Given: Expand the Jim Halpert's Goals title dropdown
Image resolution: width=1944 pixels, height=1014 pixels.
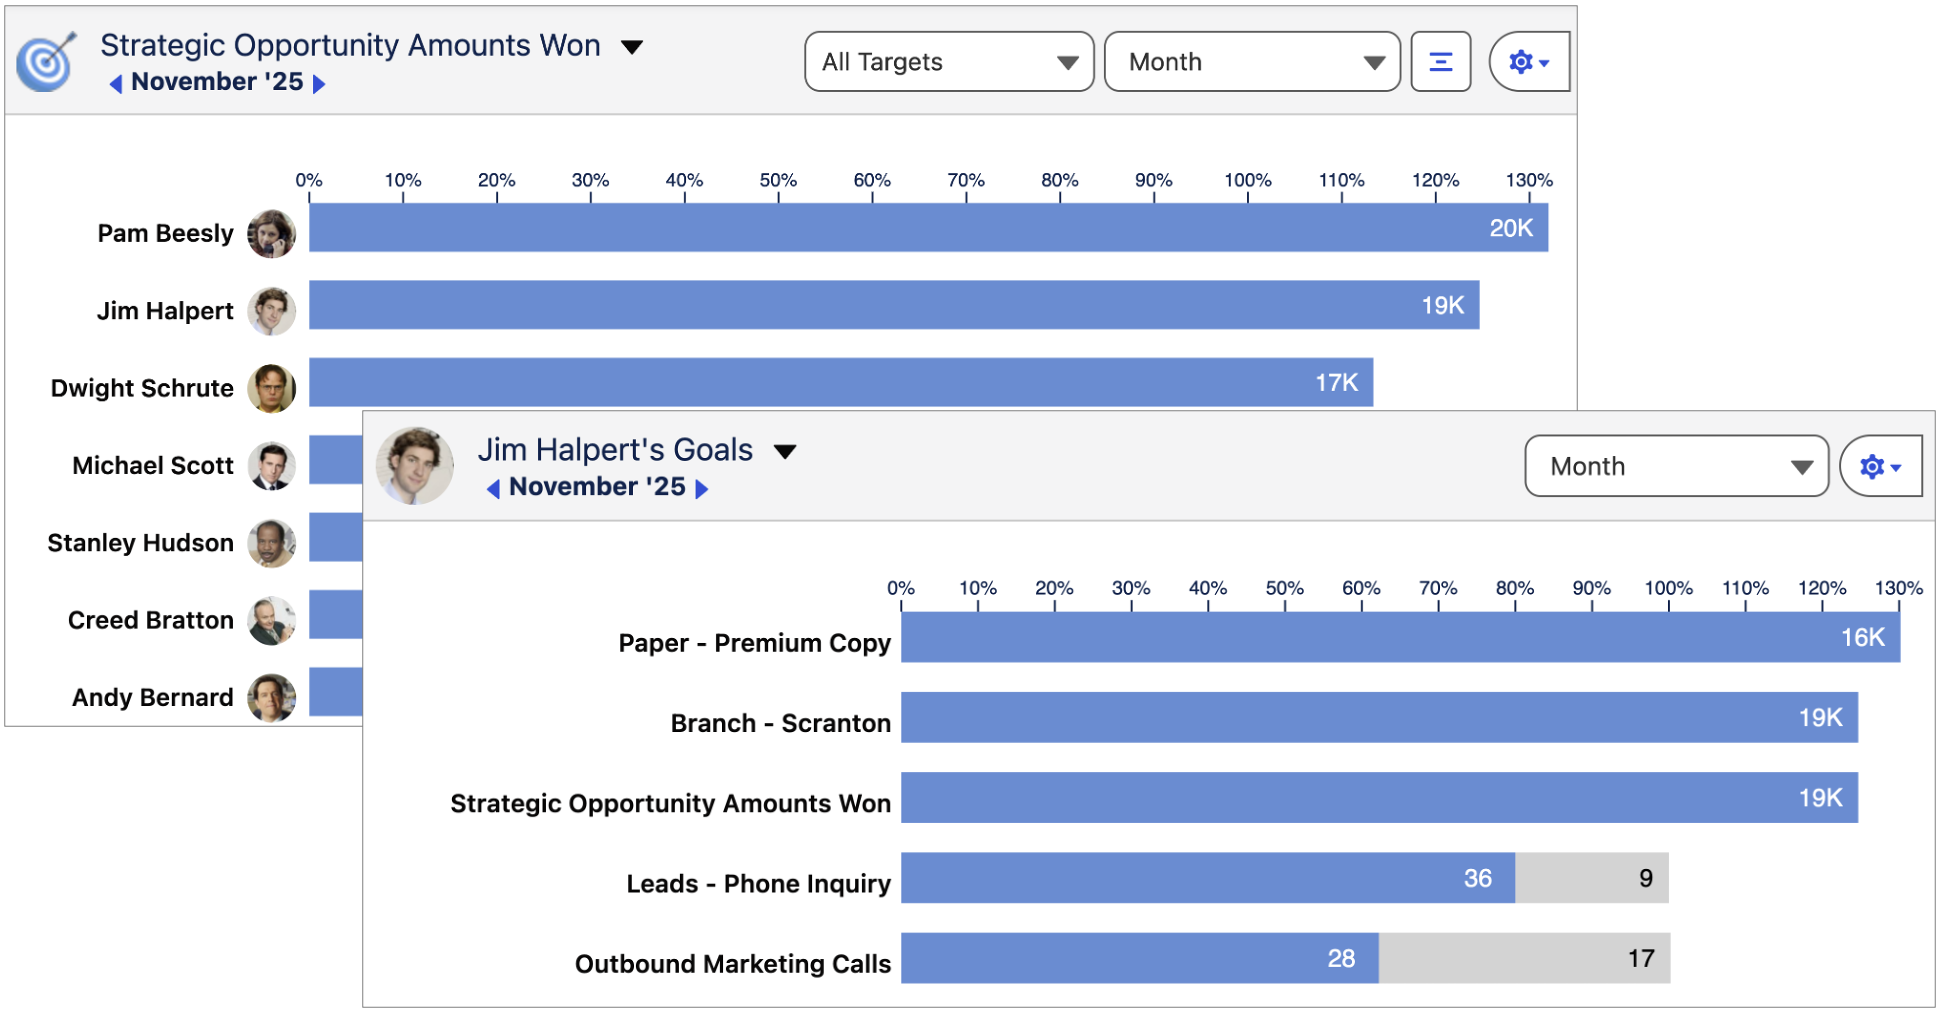Looking at the screenshot, I should [x=786, y=450].
